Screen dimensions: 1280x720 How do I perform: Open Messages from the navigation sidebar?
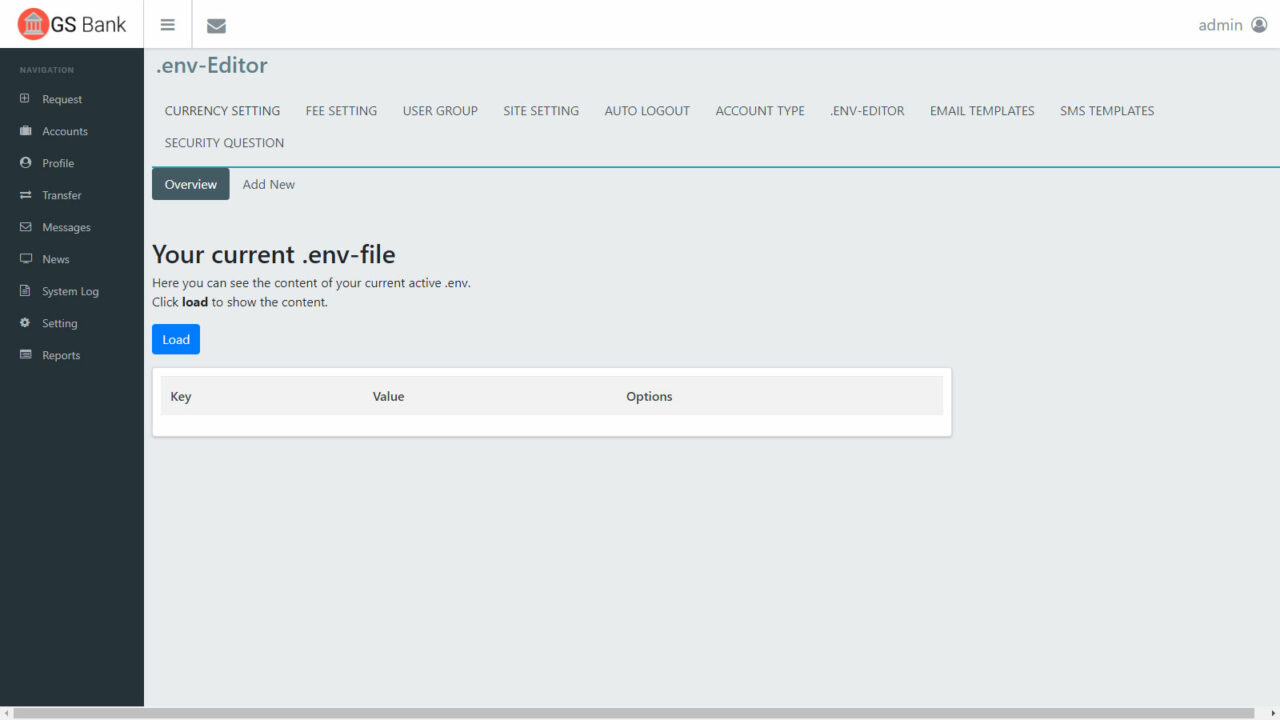(x=66, y=227)
